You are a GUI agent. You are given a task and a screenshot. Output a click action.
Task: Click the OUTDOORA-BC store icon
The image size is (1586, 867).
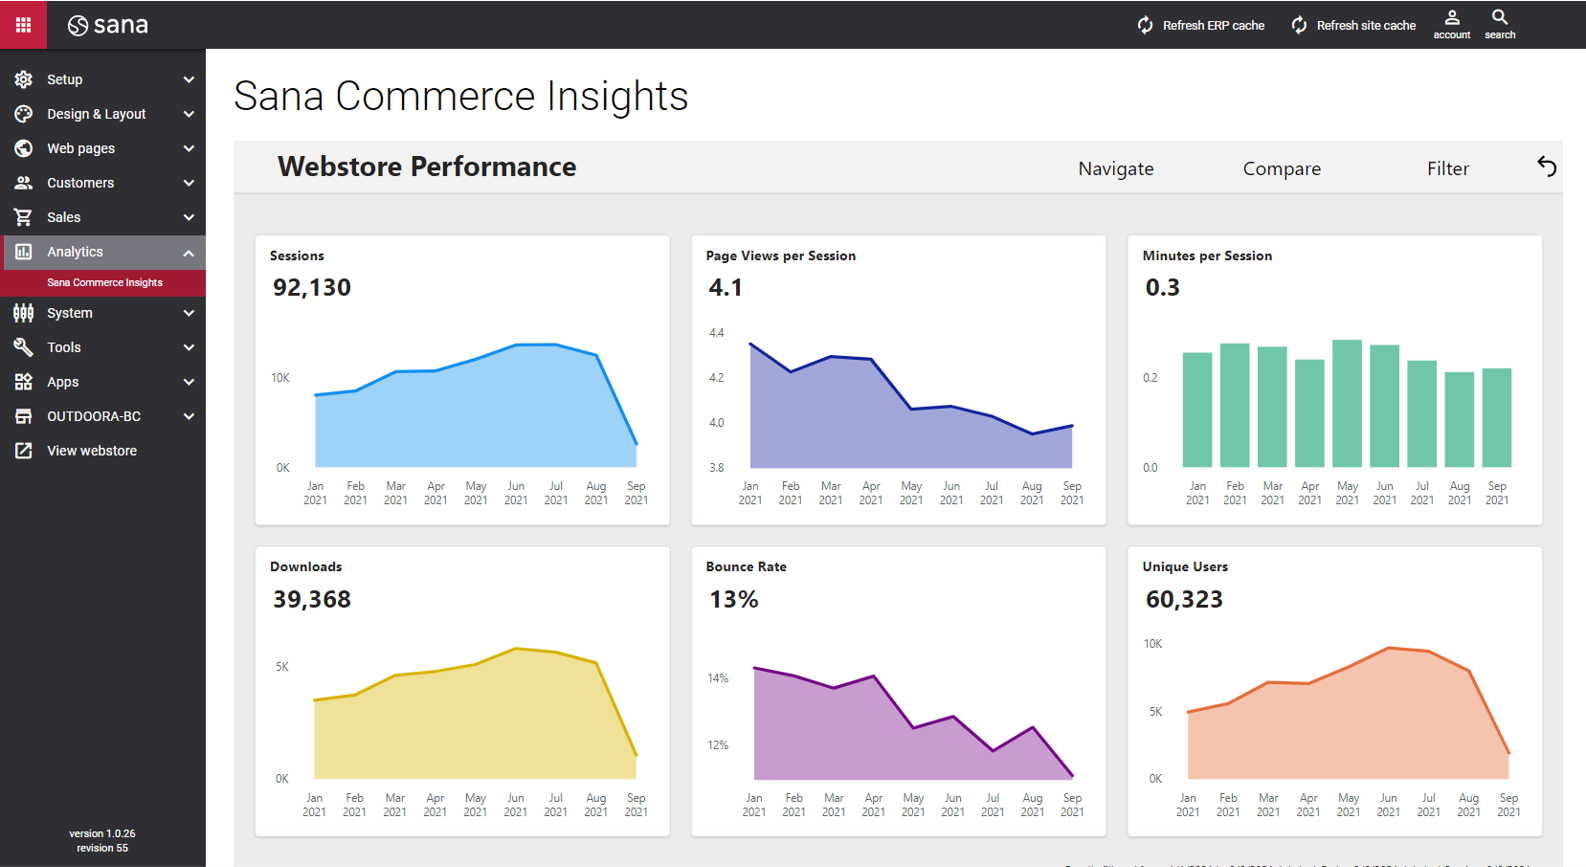(x=23, y=416)
